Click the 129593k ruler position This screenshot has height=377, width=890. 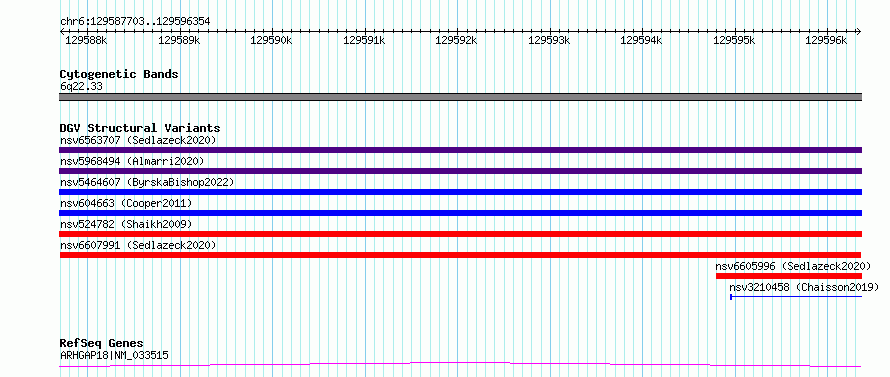click(x=549, y=40)
